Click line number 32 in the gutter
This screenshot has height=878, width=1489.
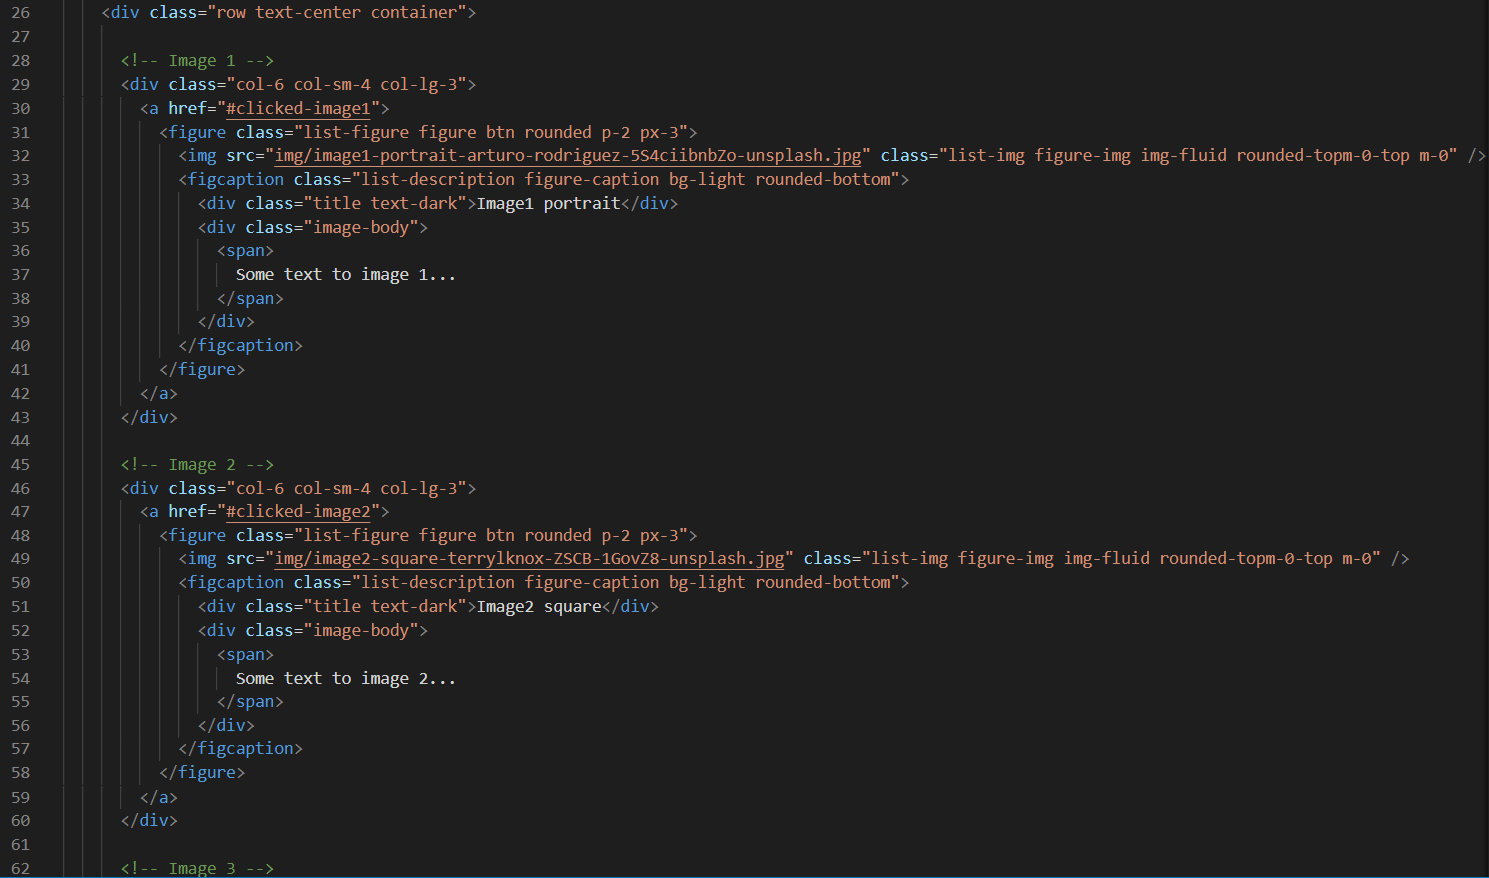click(21, 155)
